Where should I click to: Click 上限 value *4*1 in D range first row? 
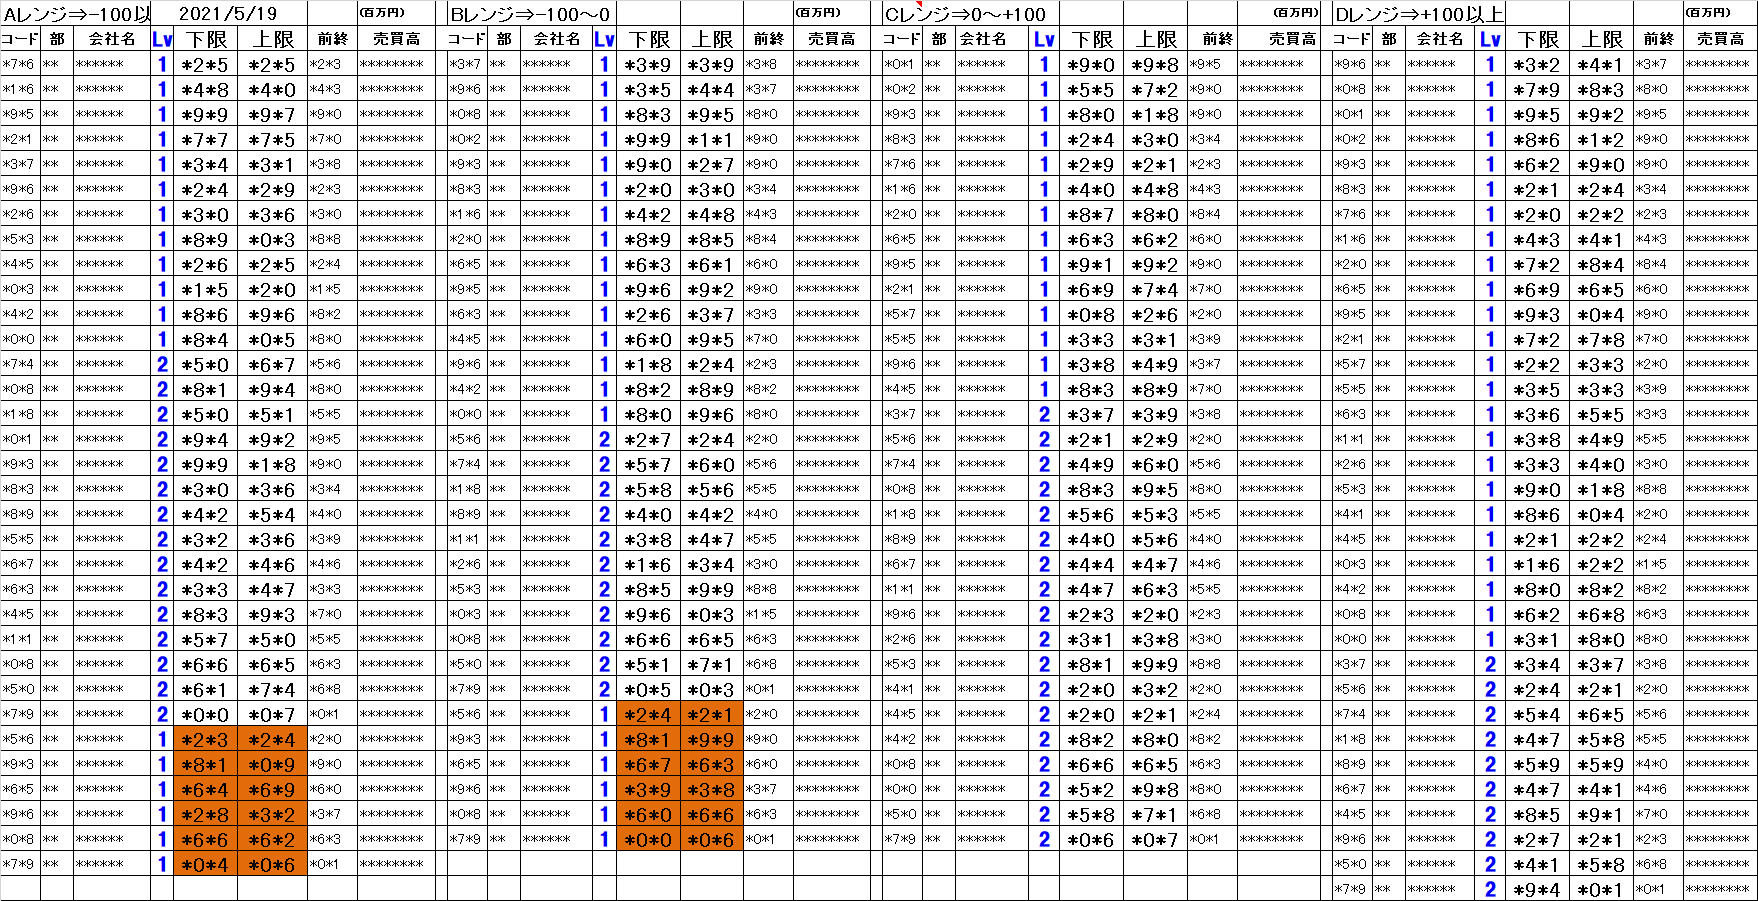[1600, 64]
